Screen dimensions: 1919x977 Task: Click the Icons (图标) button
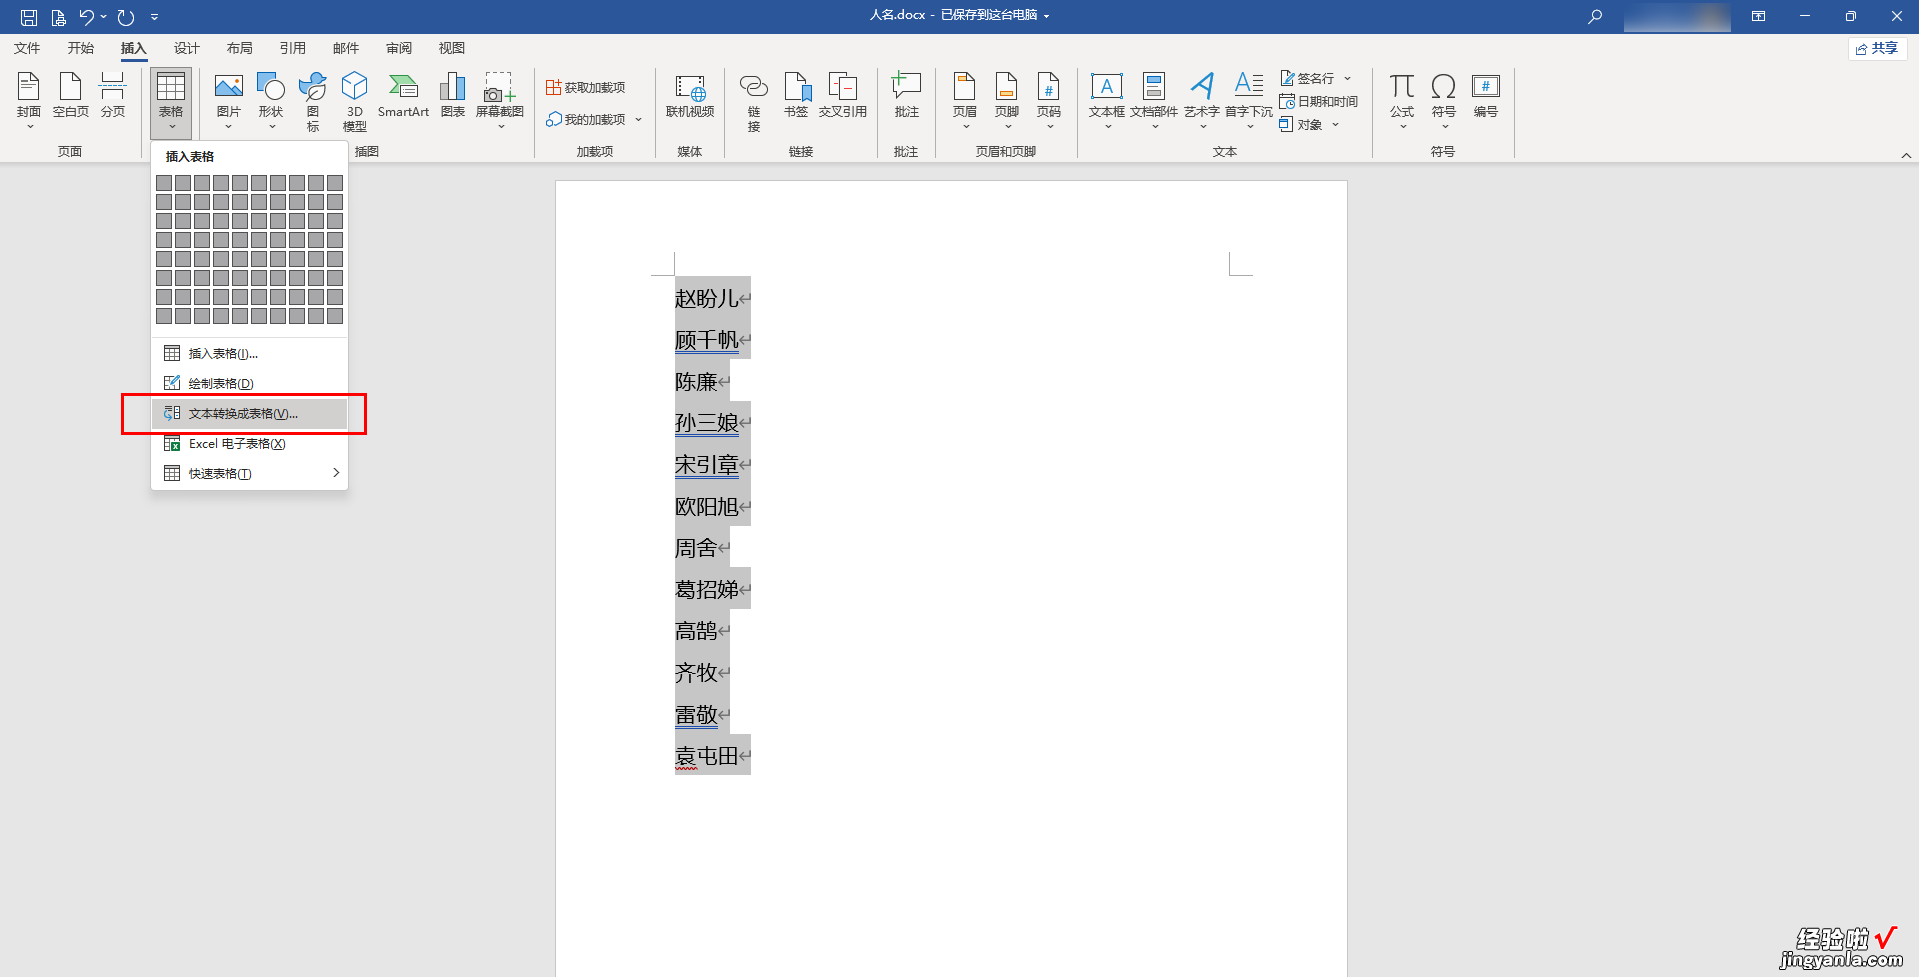[313, 101]
